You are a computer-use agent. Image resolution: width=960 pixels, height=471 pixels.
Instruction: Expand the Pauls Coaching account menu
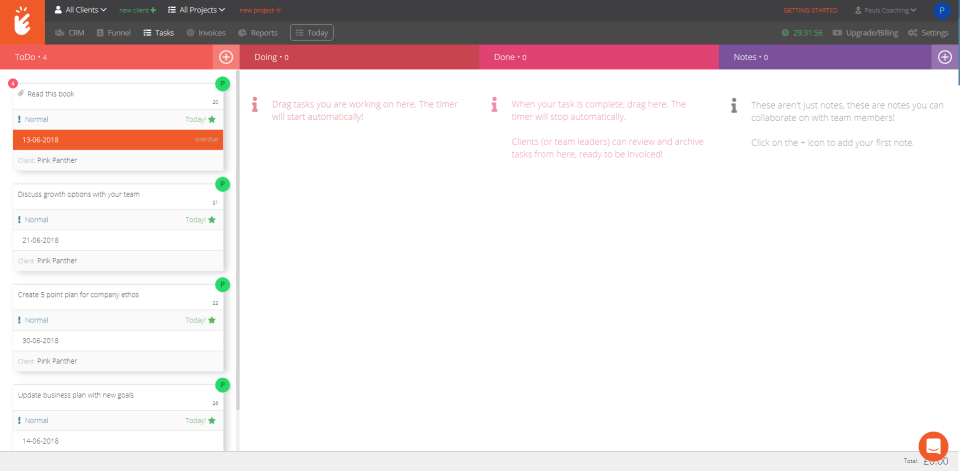point(885,10)
